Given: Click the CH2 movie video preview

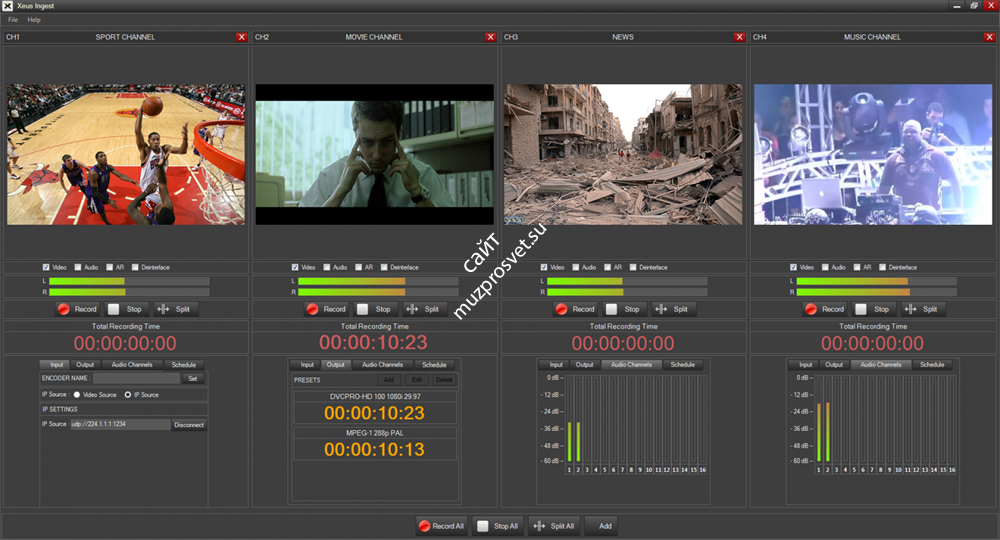Looking at the screenshot, I should 375,154.
